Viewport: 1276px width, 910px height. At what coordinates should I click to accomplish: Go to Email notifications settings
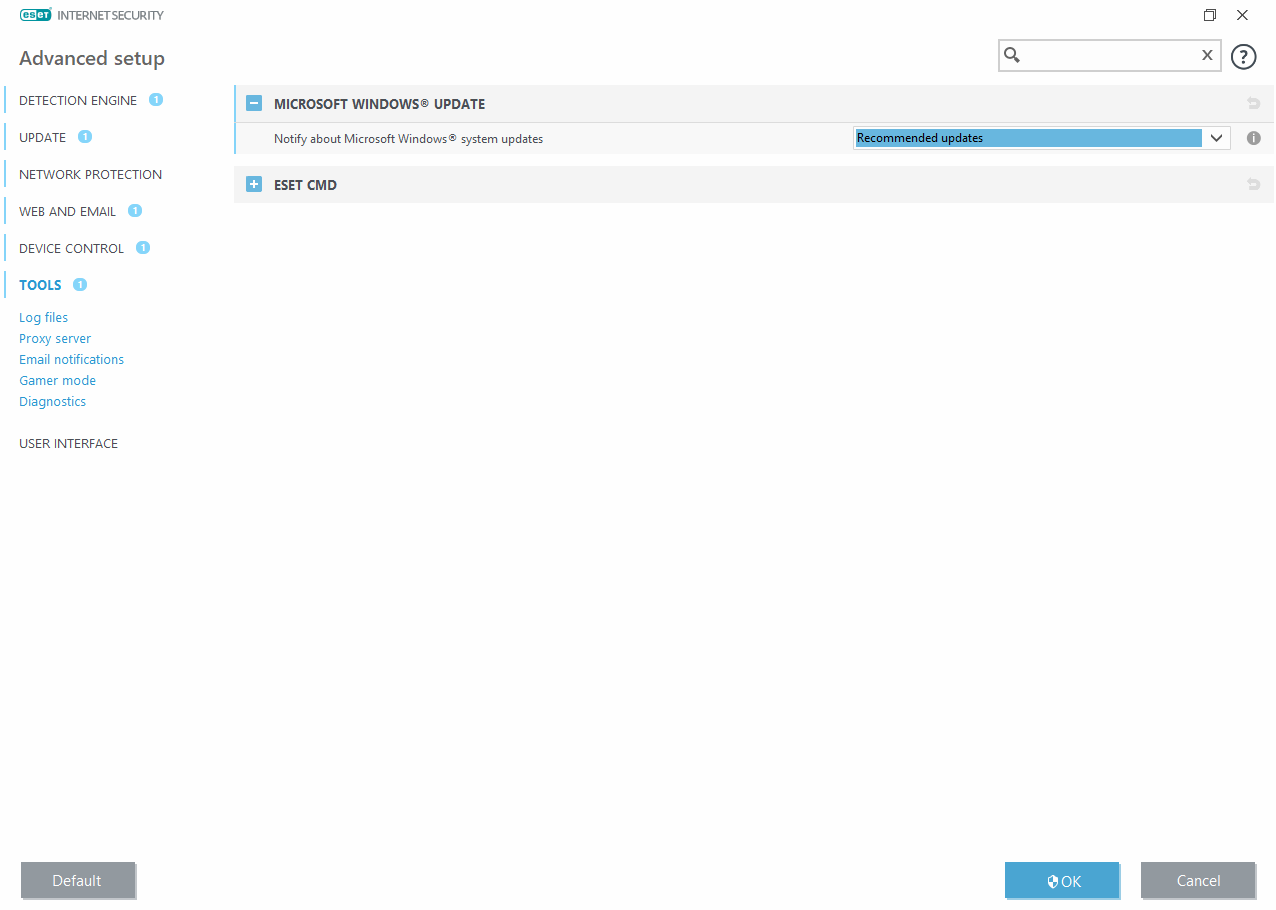coord(71,359)
